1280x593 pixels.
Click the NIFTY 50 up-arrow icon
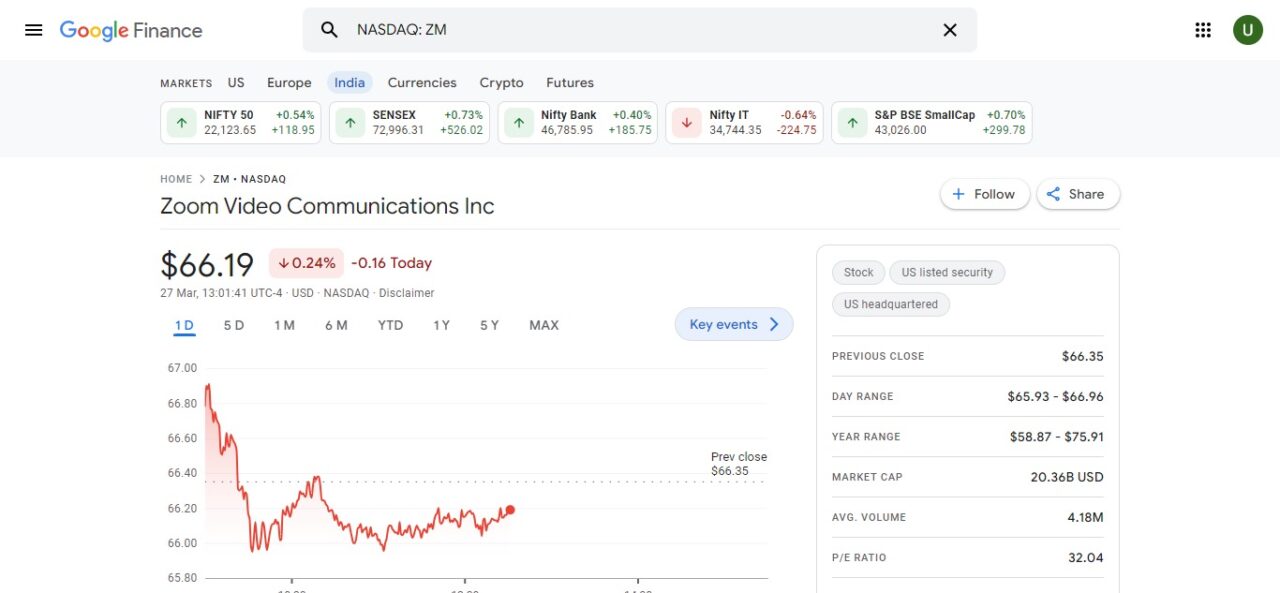coord(181,123)
